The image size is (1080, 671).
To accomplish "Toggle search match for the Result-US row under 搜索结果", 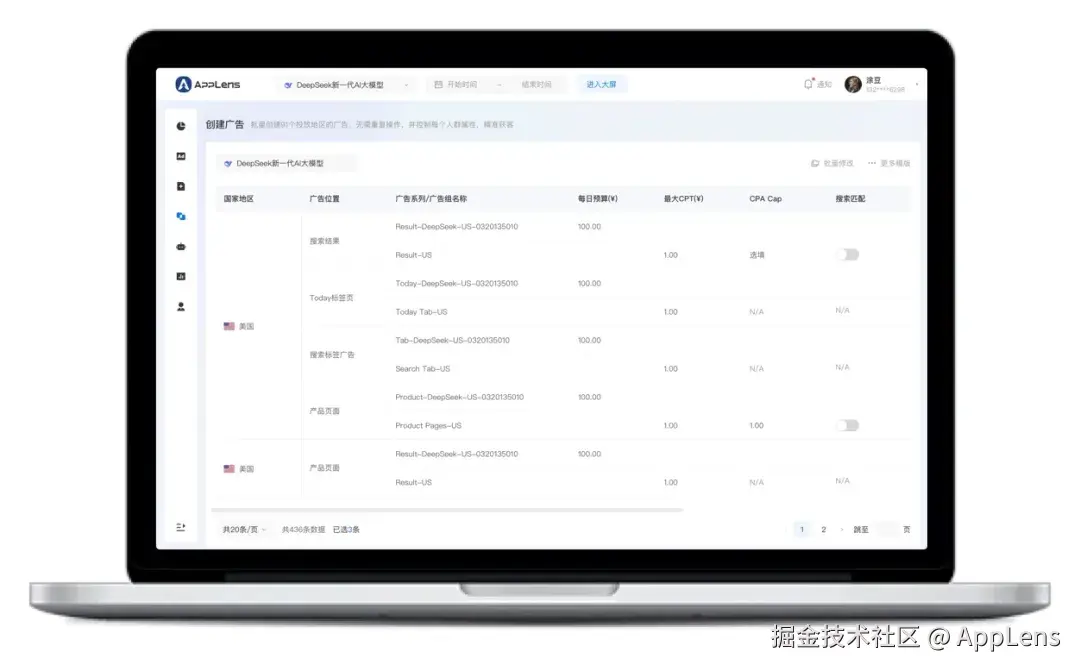I will [848, 255].
